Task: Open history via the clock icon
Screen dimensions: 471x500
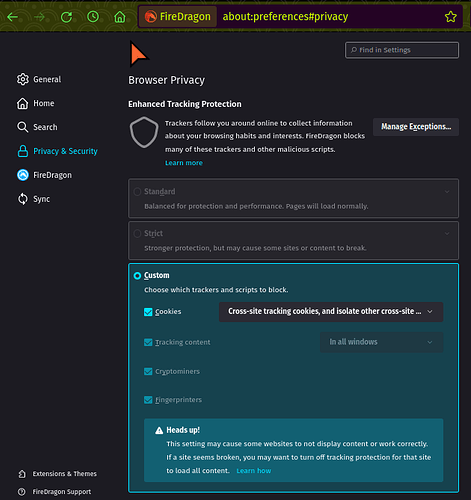Action: click(x=93, y=17)
